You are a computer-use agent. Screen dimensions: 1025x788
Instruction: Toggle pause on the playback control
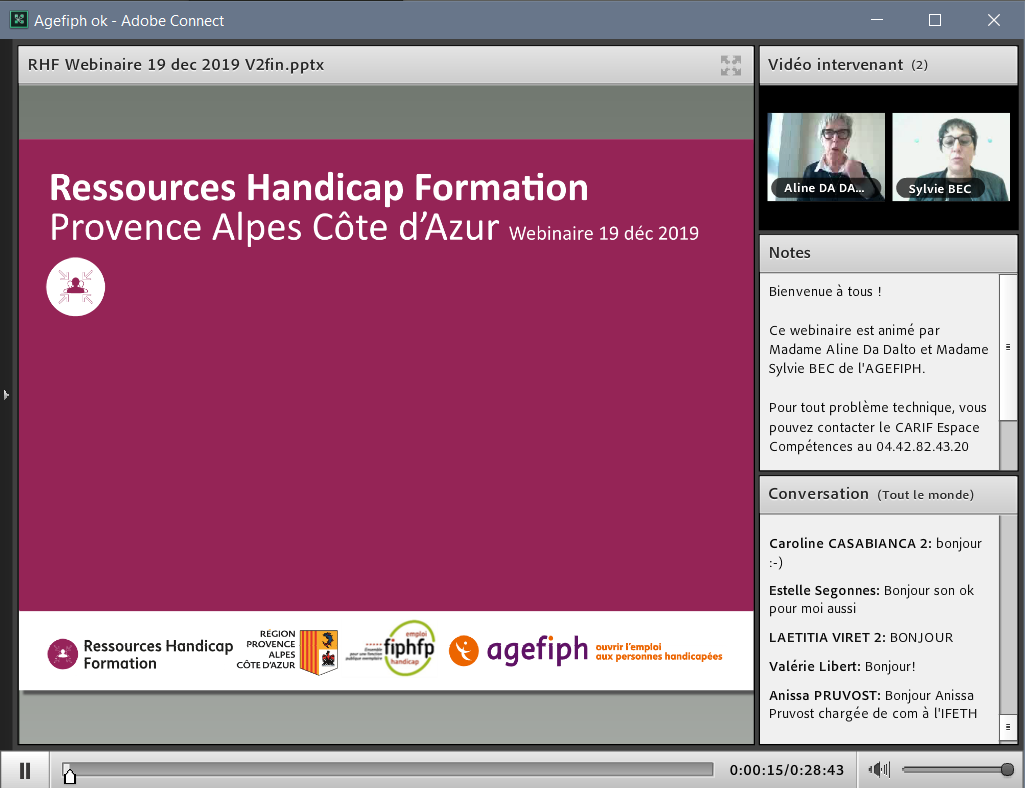pyautogui.click(x=24, y=769)
